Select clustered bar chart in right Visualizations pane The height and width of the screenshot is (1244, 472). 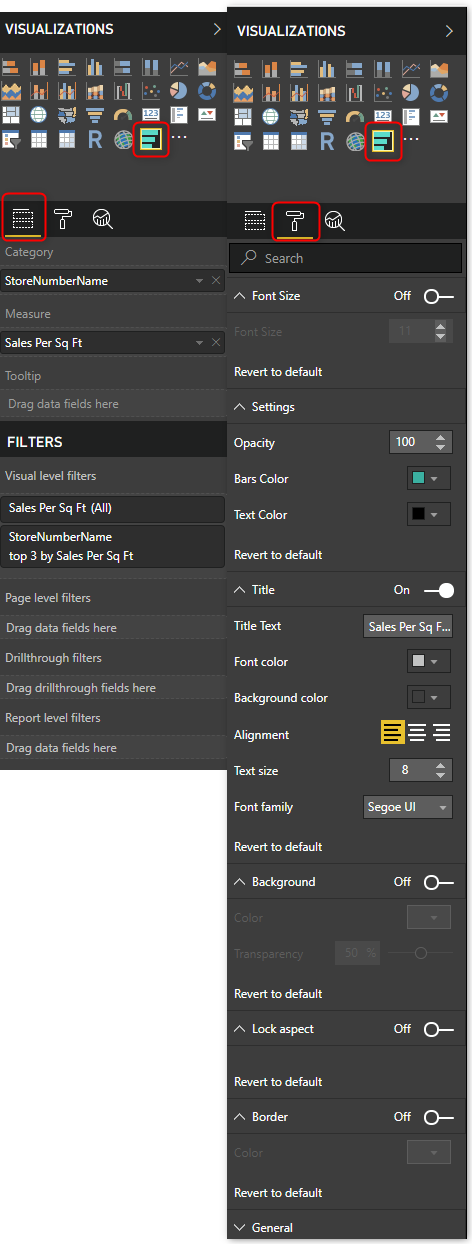coord(297,68)
